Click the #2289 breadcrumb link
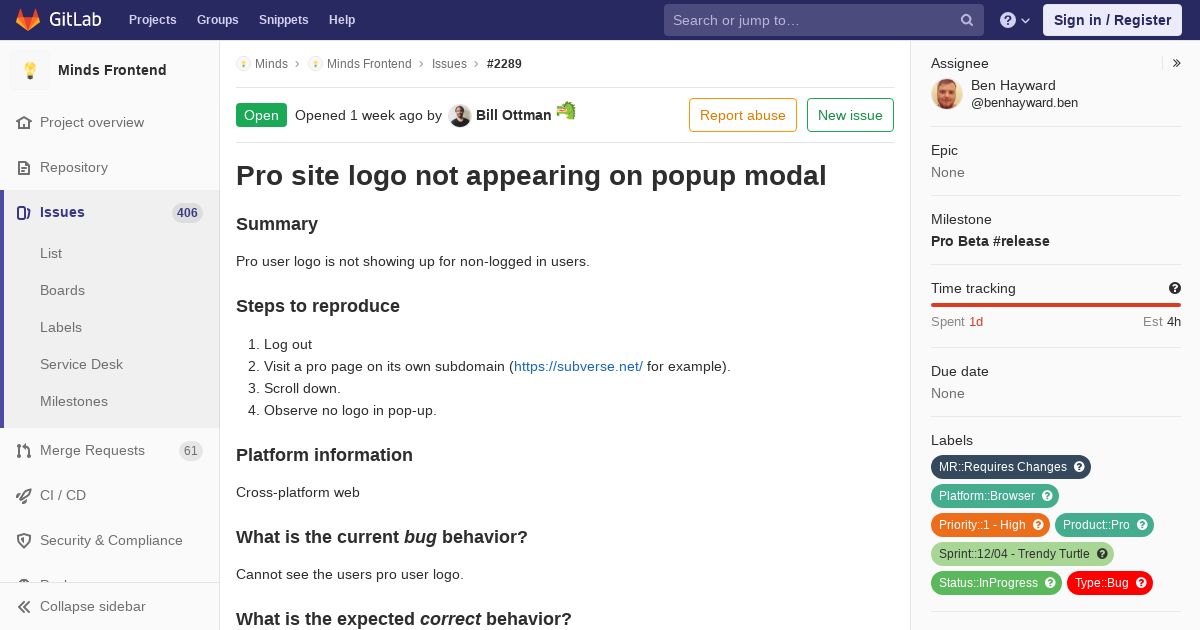Viewport: 1200px width, 630px height. click(504, 64)
